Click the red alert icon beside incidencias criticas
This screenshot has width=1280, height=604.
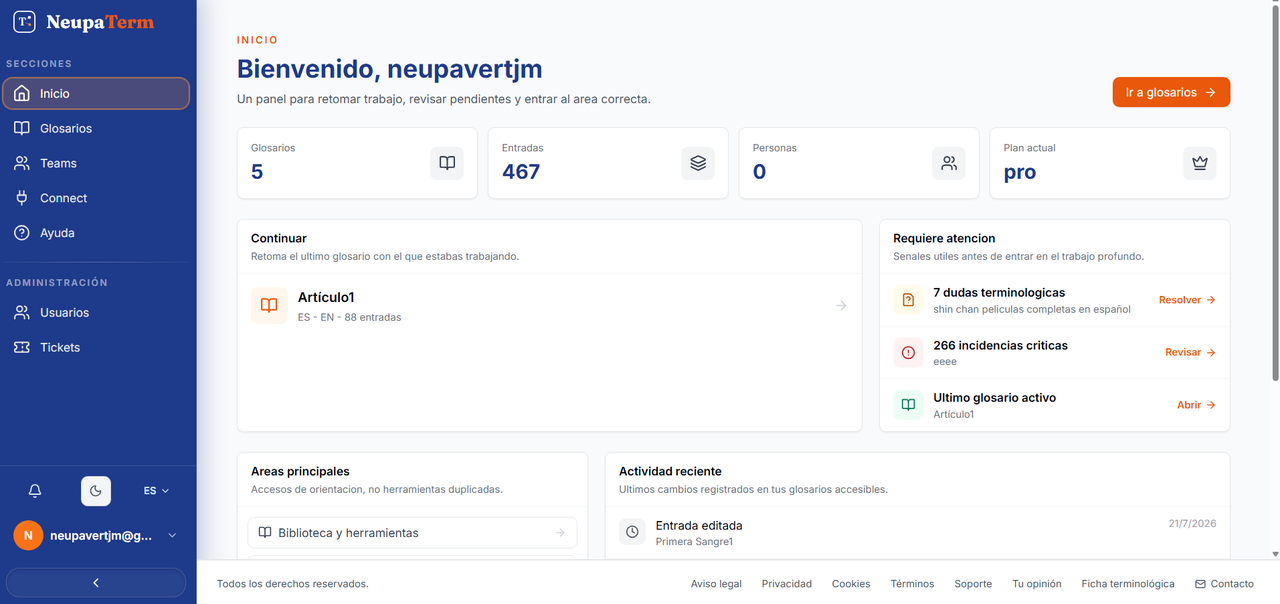908,352
